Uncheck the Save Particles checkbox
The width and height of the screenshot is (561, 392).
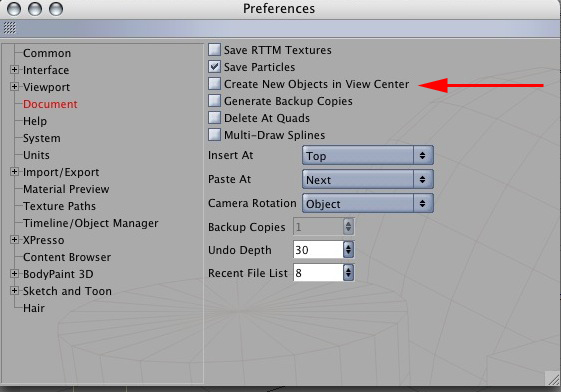[x=214, y=67]
